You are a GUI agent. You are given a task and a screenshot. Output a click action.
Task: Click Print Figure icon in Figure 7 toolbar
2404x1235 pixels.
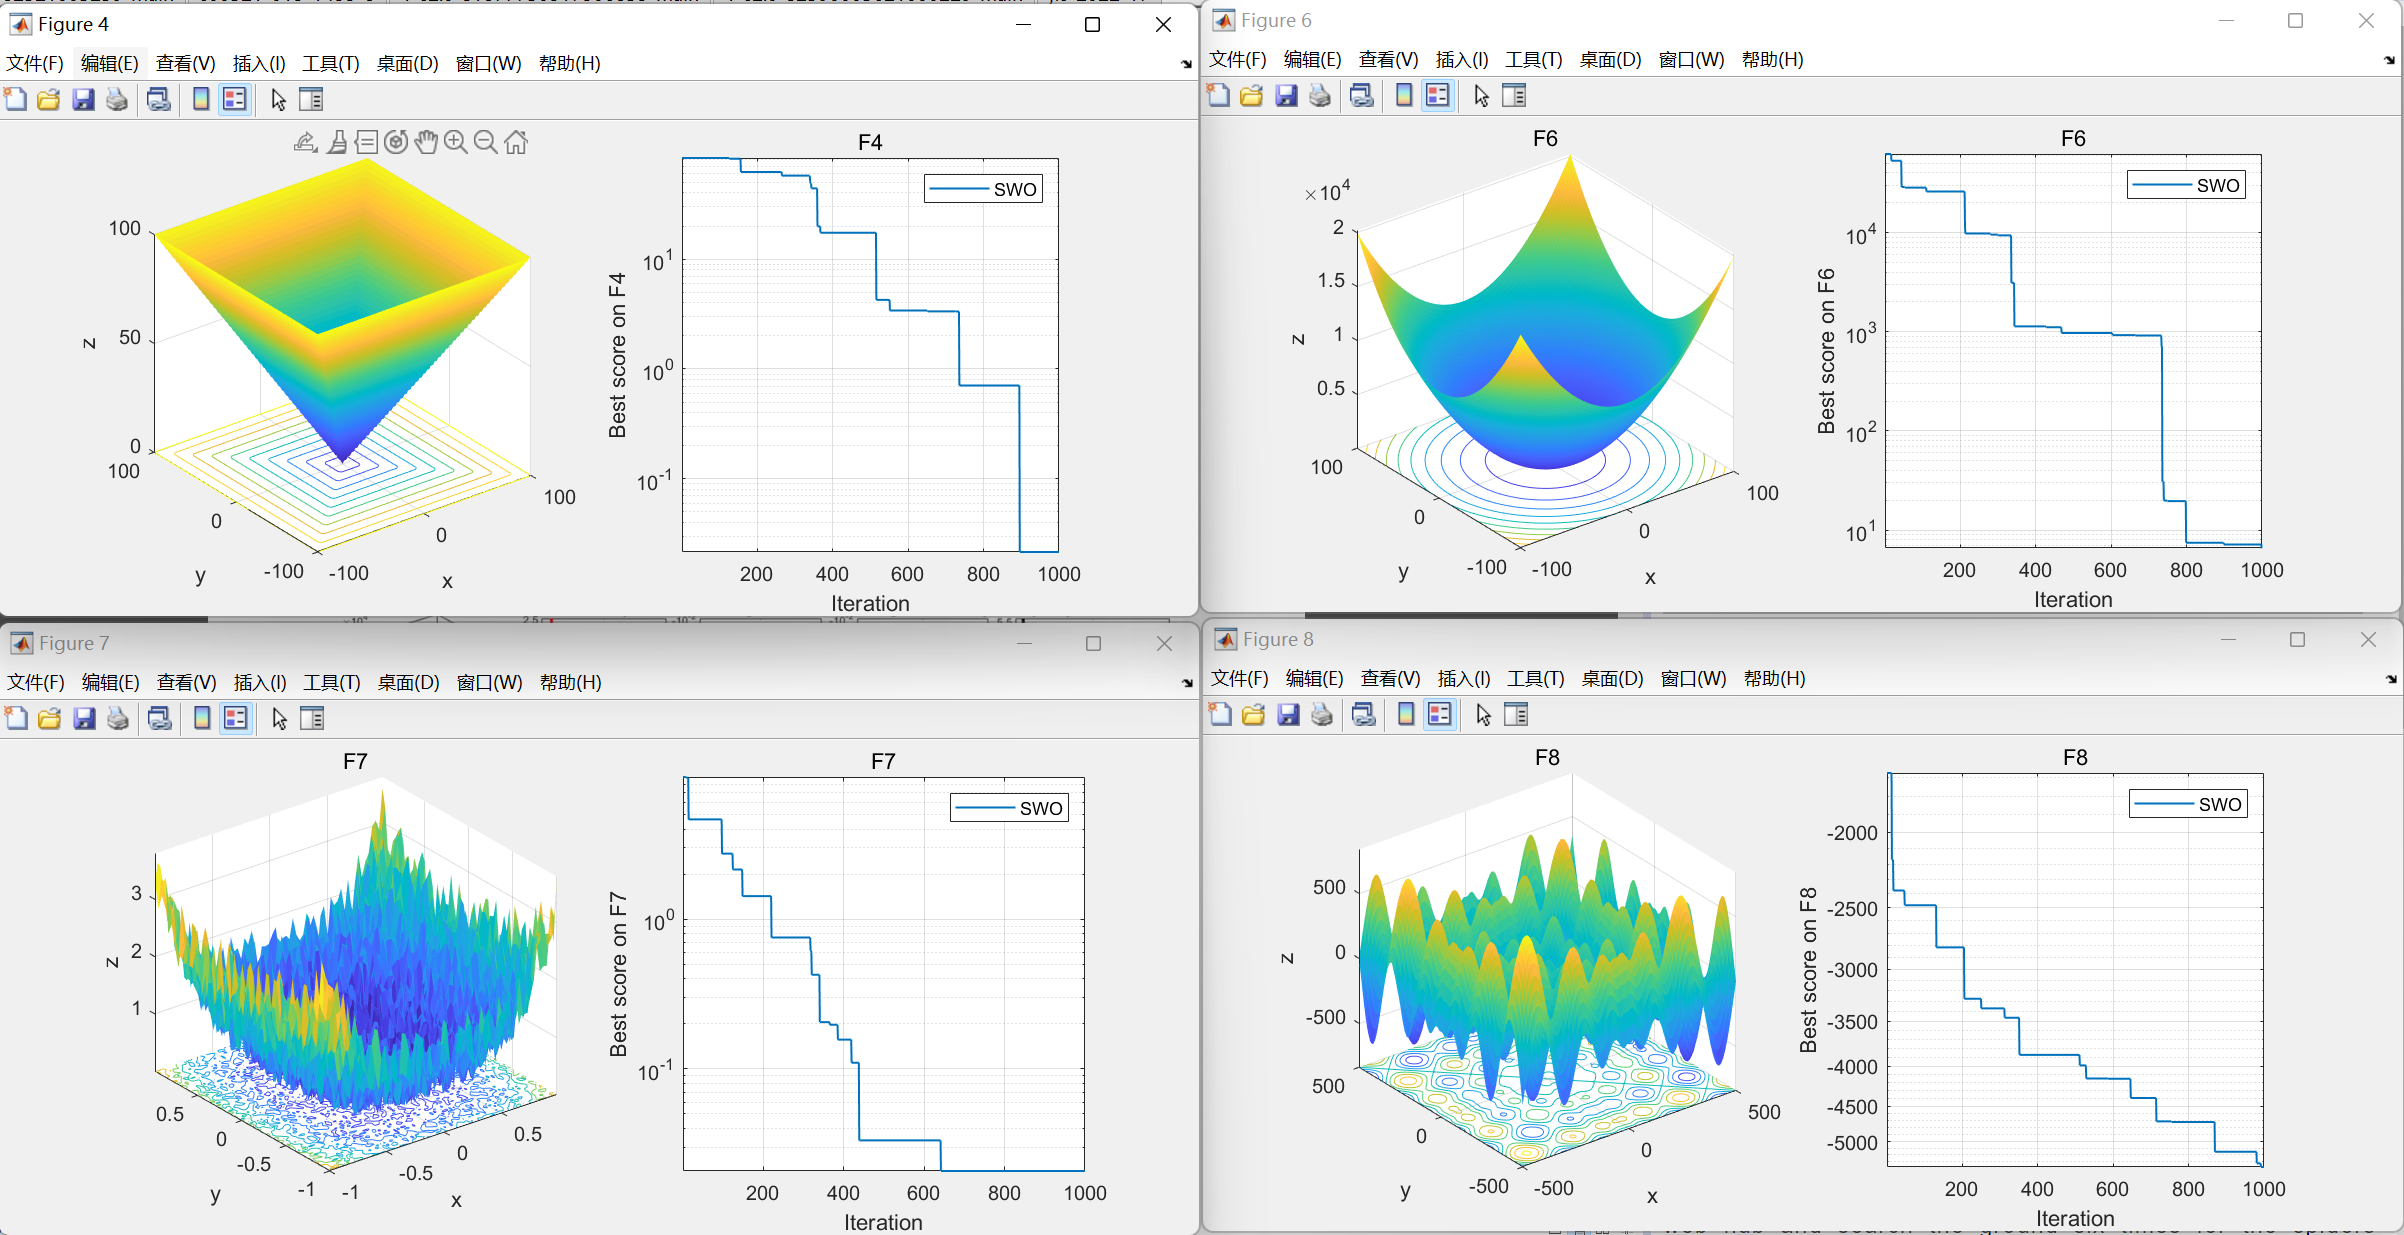coord(118,719)
